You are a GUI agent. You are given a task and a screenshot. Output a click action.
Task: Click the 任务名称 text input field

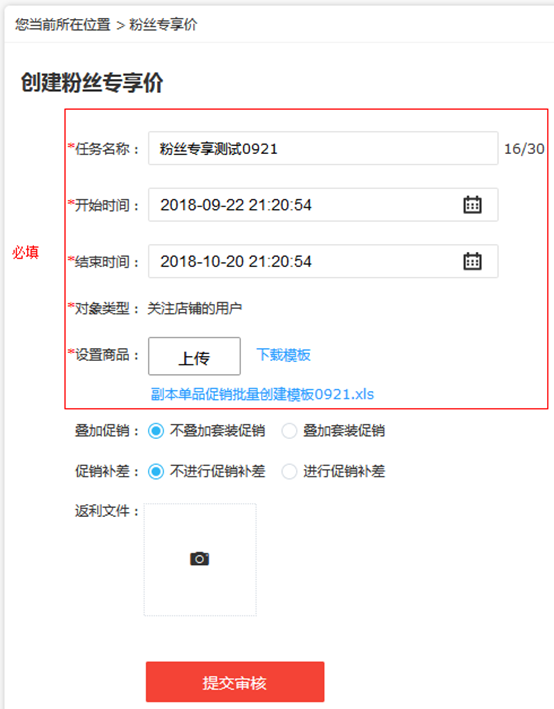pyautogui.click(x=323, y=148)
